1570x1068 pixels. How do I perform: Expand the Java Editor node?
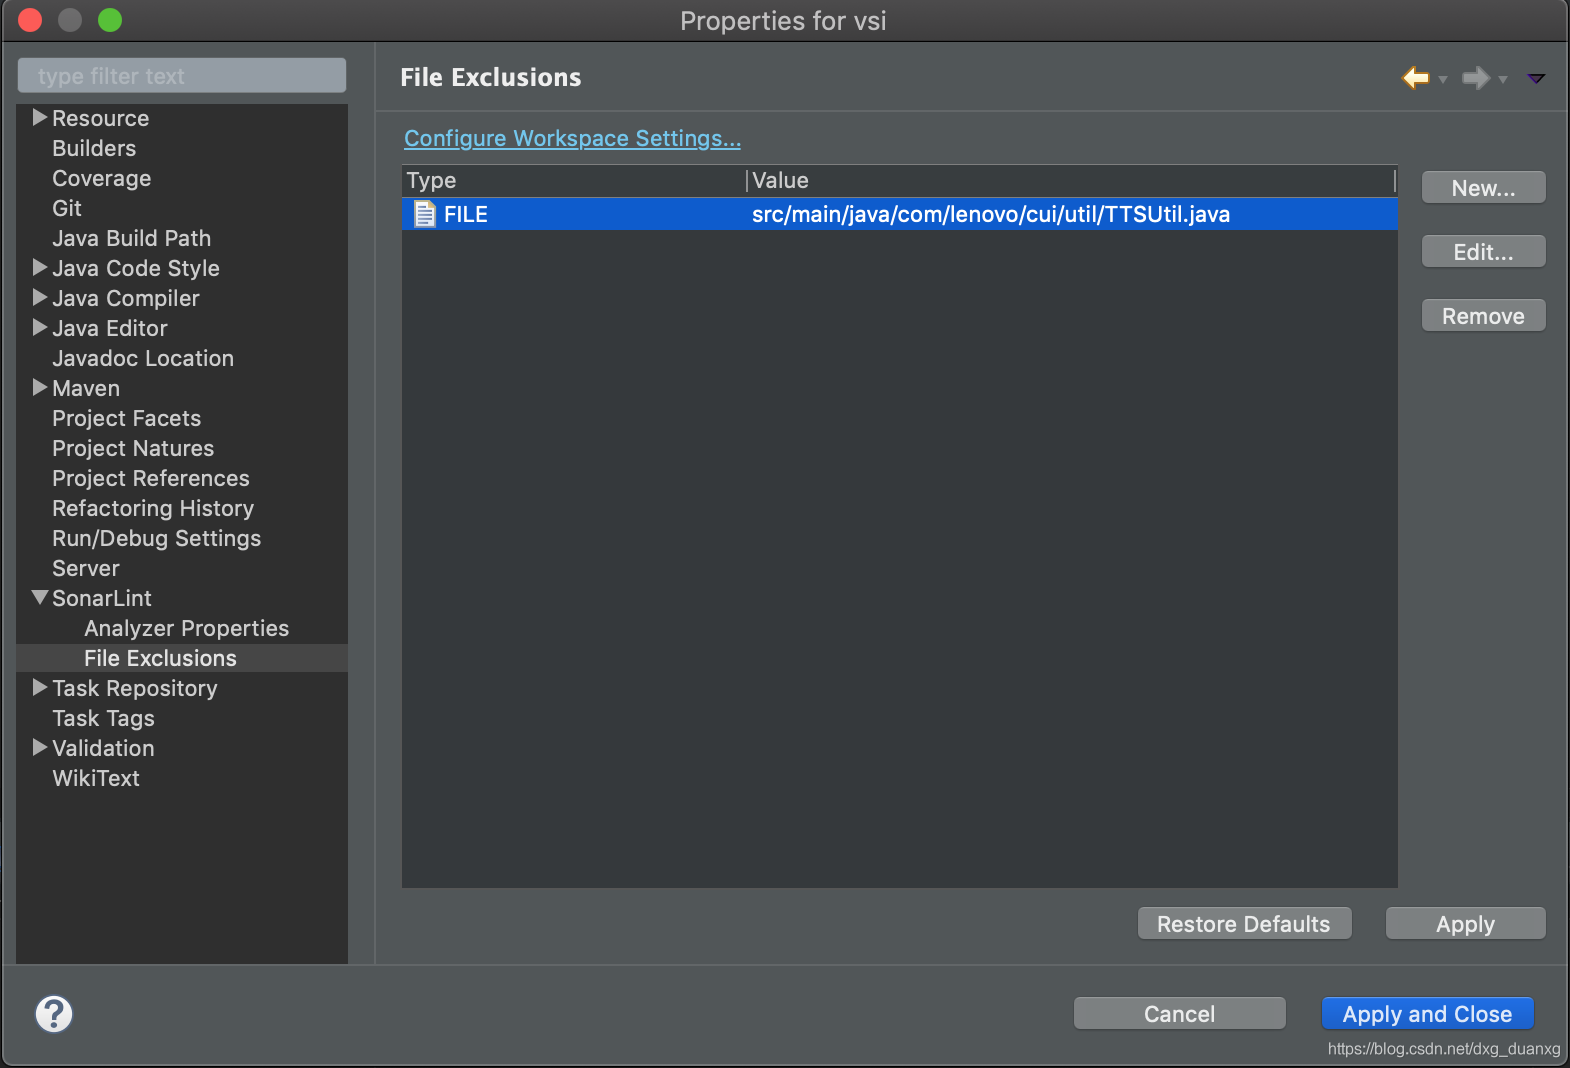click(40, 327)
